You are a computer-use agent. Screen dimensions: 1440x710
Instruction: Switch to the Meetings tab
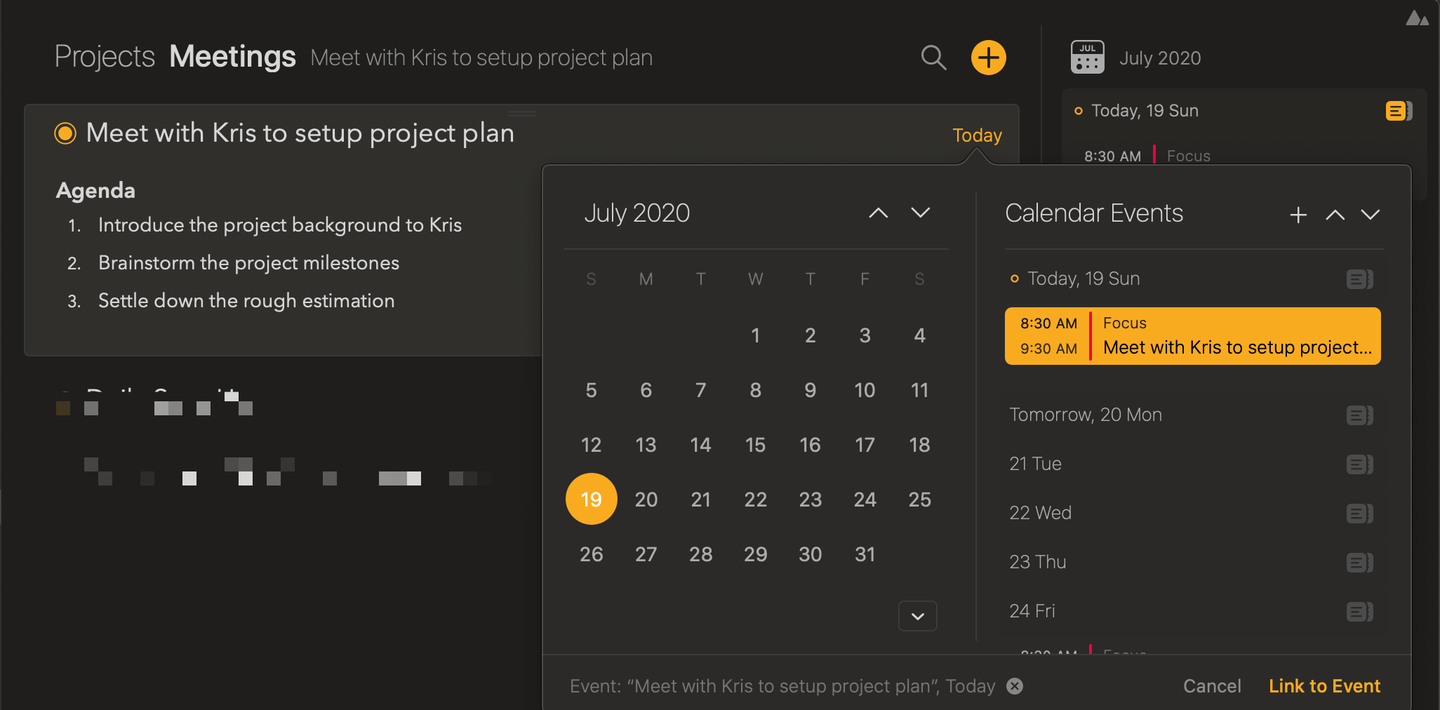click(232, 57)
